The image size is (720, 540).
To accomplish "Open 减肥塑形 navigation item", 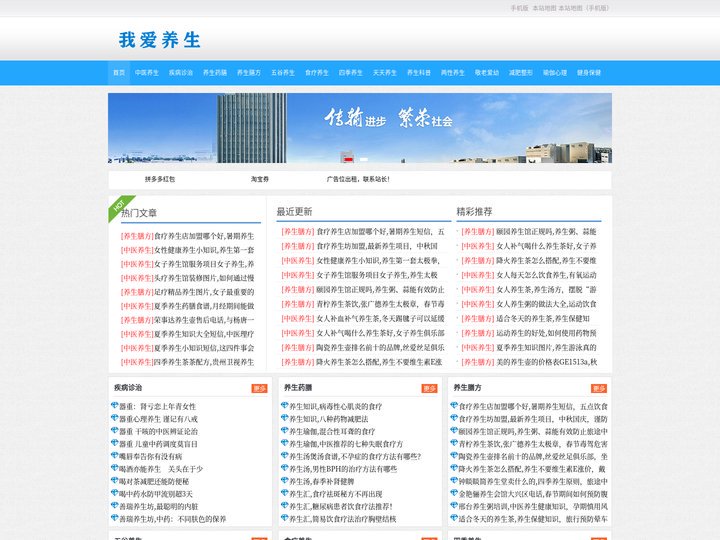I will point(521,73).
